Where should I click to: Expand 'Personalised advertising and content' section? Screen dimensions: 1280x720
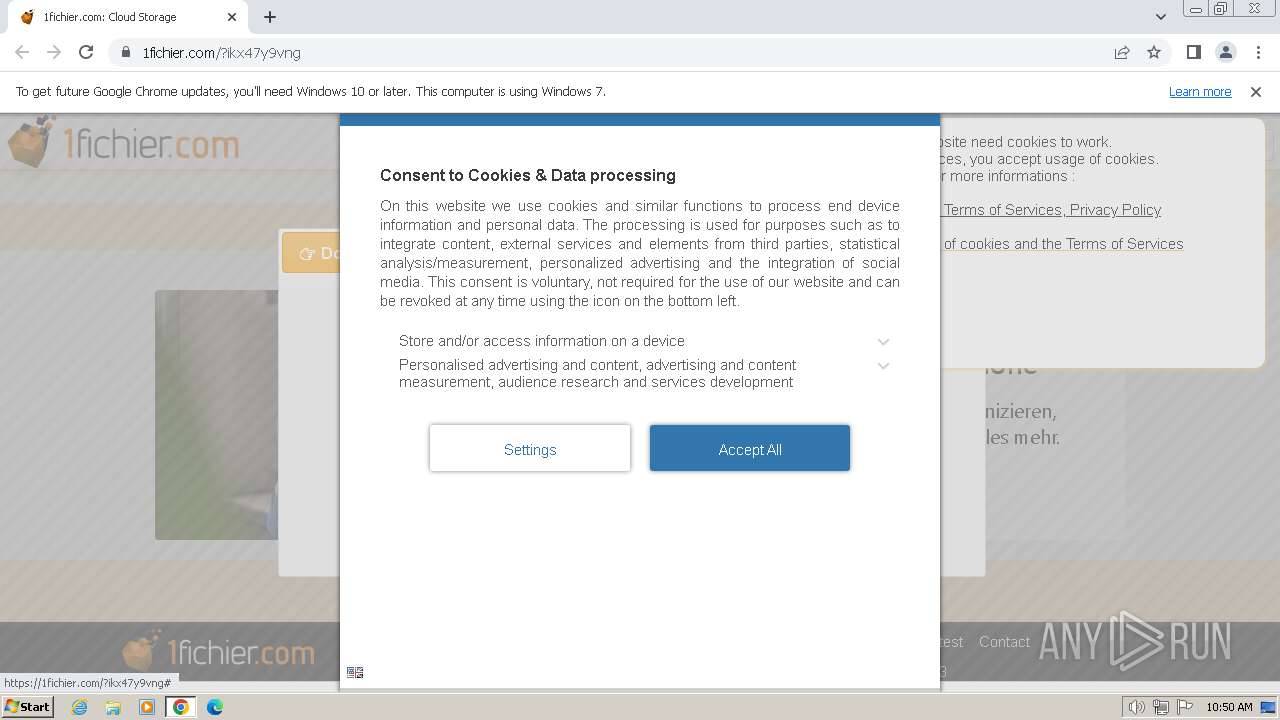click(x=644, y=373)
